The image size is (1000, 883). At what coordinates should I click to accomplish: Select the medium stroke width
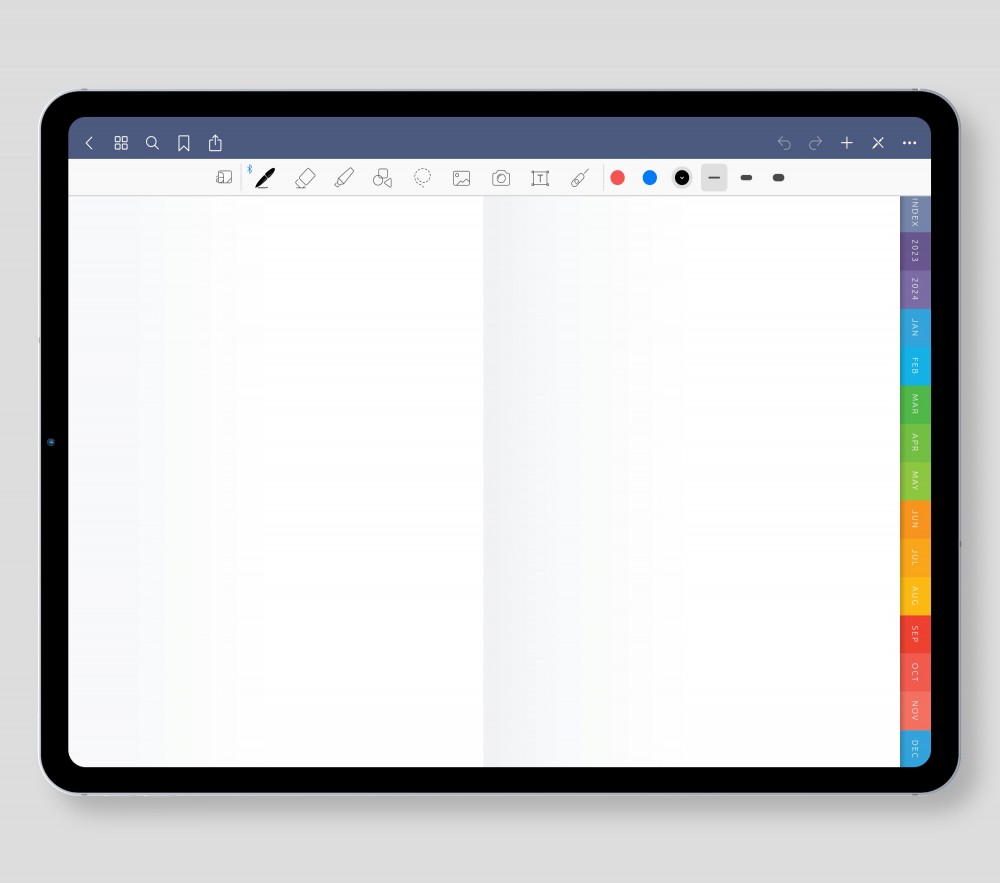coord(746,178)
